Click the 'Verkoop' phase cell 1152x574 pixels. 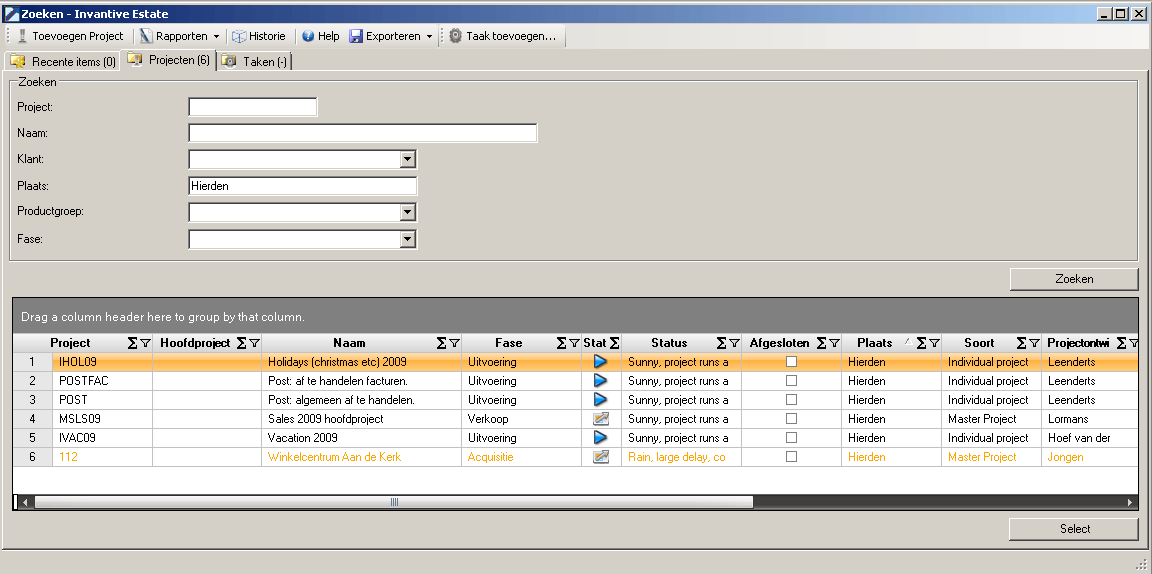point(522,419)
